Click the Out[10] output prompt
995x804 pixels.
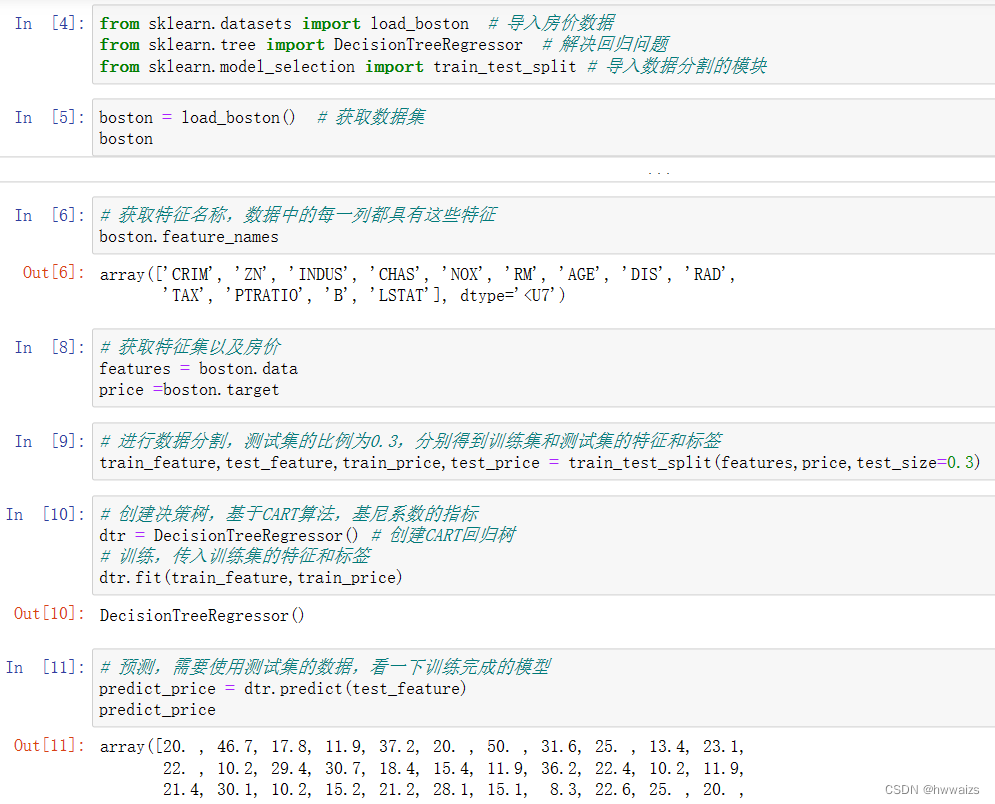click(x=49, y=614)
